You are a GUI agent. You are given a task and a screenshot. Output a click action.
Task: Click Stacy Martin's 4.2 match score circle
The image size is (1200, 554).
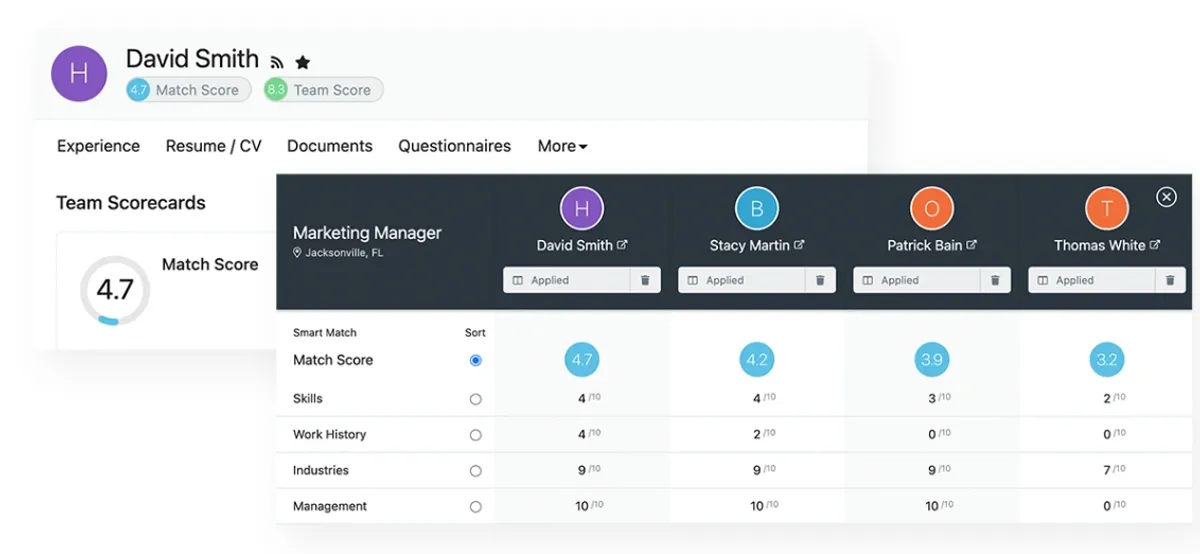757,360
